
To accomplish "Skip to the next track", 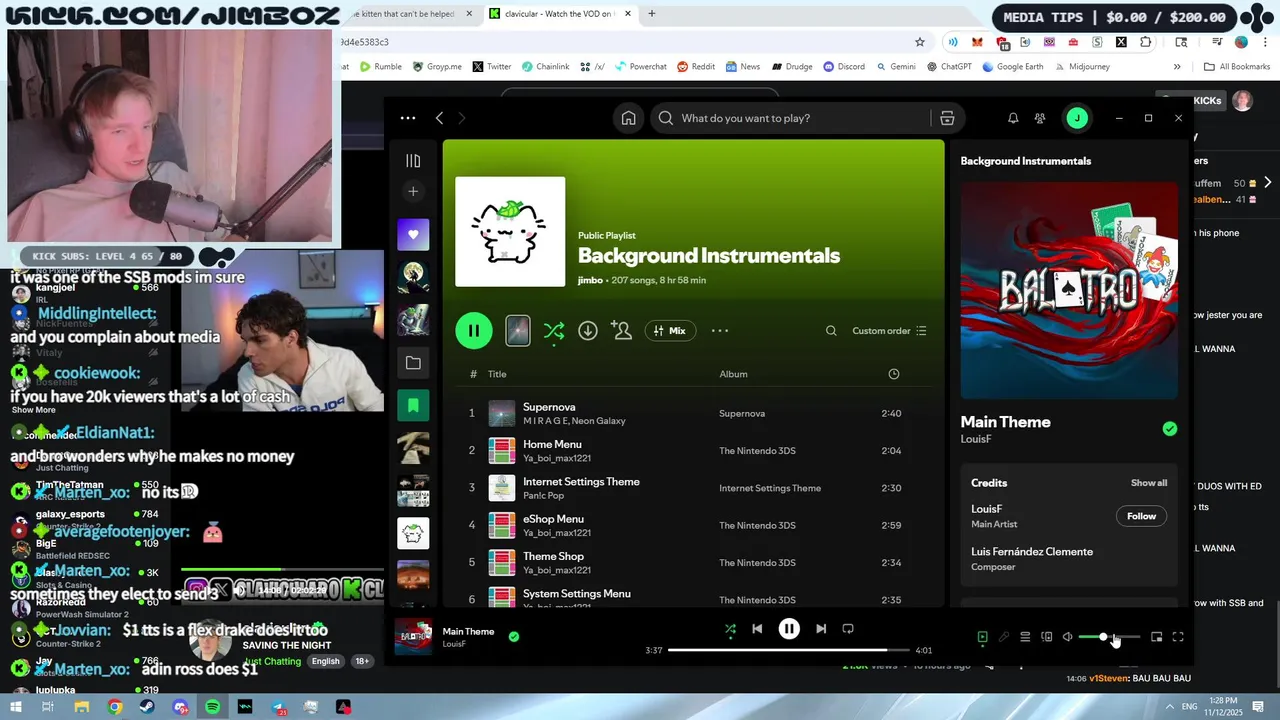I will coord(821,629).
